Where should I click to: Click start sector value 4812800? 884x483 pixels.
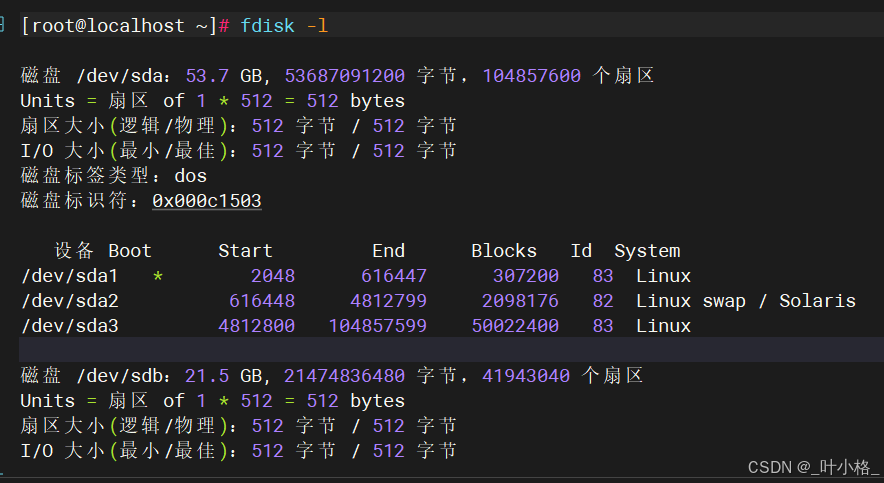[257, 326]
